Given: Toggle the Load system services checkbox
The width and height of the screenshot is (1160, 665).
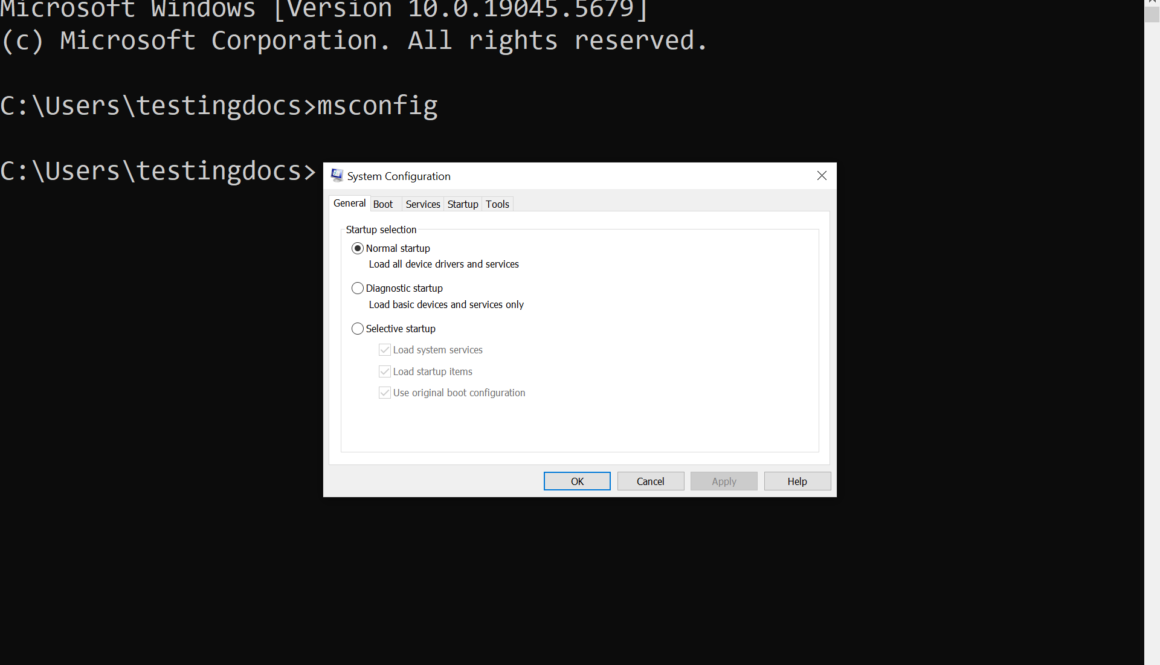Looking at the screenshot, I should tap(385, 350).
